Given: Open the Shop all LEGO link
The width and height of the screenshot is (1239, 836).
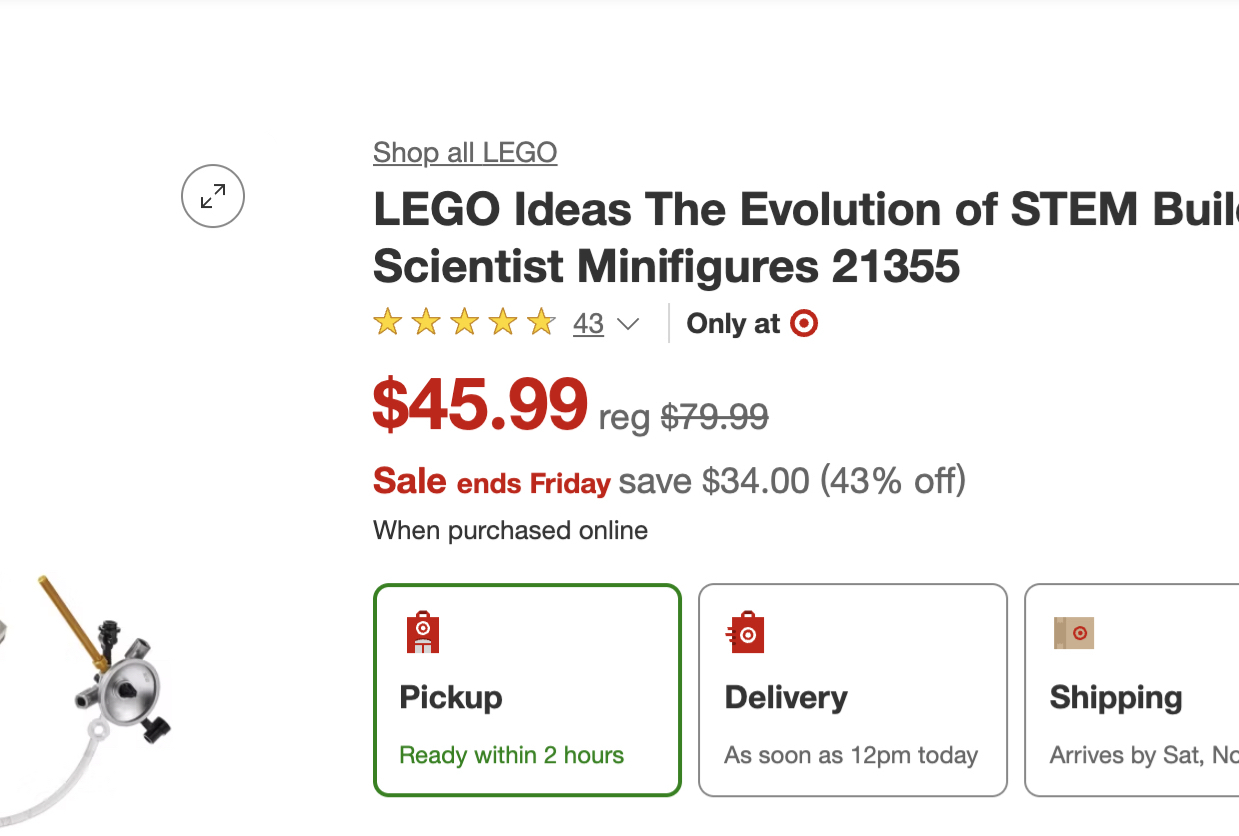Looking at the screenshot, I should [465, 153].
